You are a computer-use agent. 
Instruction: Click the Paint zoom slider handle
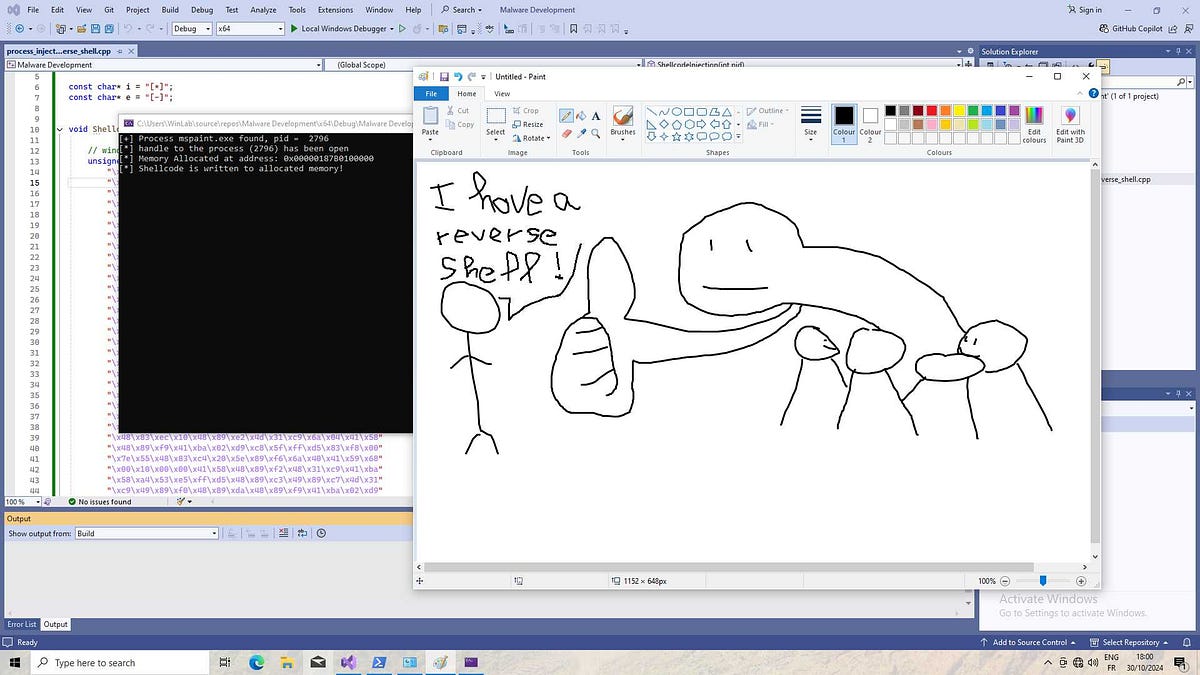pyautogui.click(x=1043, y=580)
